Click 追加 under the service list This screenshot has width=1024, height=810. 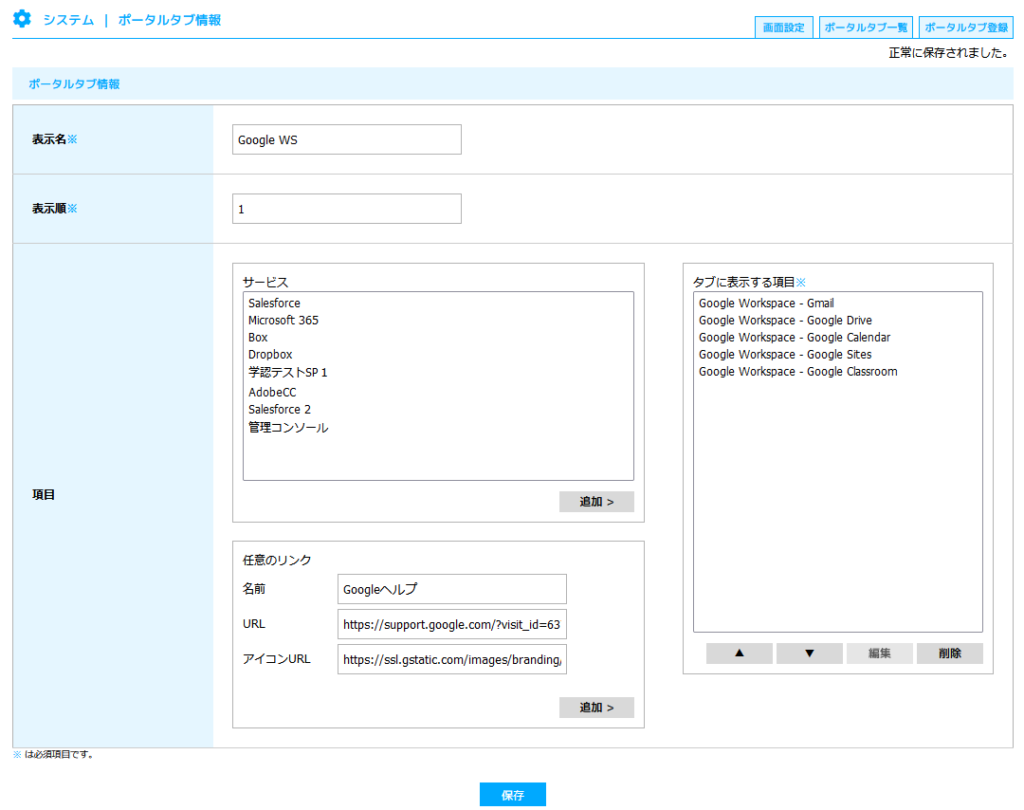596,501
